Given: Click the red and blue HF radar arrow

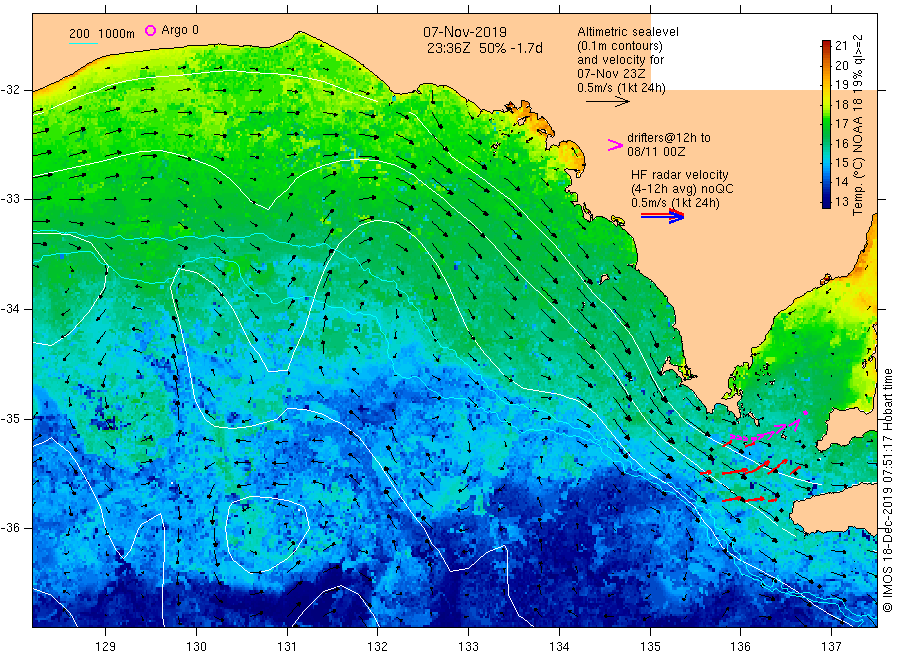Looking at the screenshot, I should 662,215.
